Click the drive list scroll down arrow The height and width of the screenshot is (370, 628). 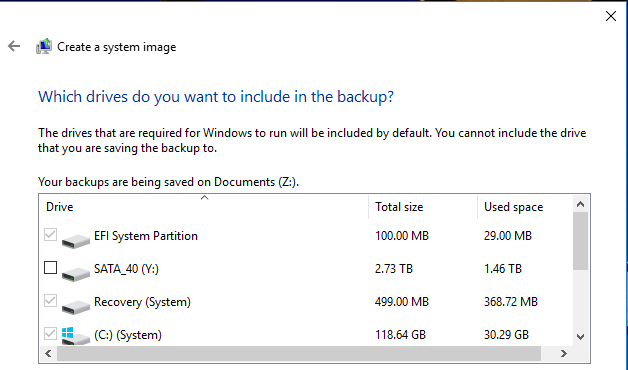pyautogui.click(x=580, y=337)
